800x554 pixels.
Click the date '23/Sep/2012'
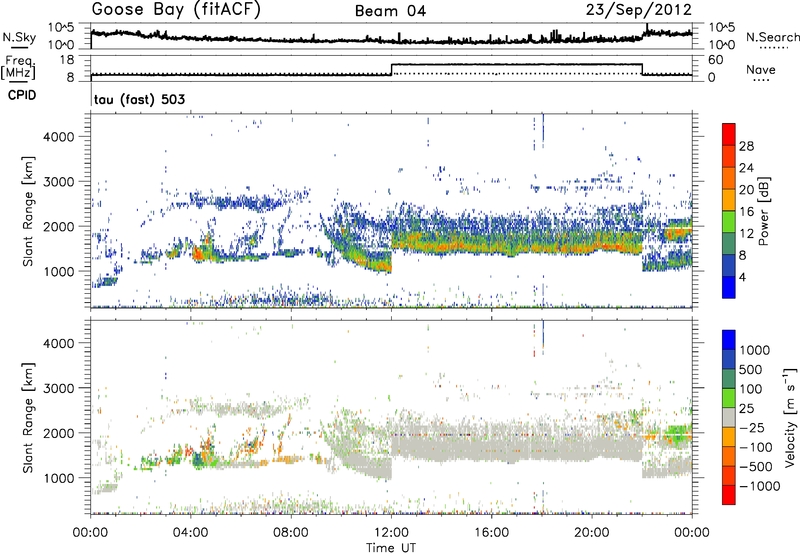[638, 9]
